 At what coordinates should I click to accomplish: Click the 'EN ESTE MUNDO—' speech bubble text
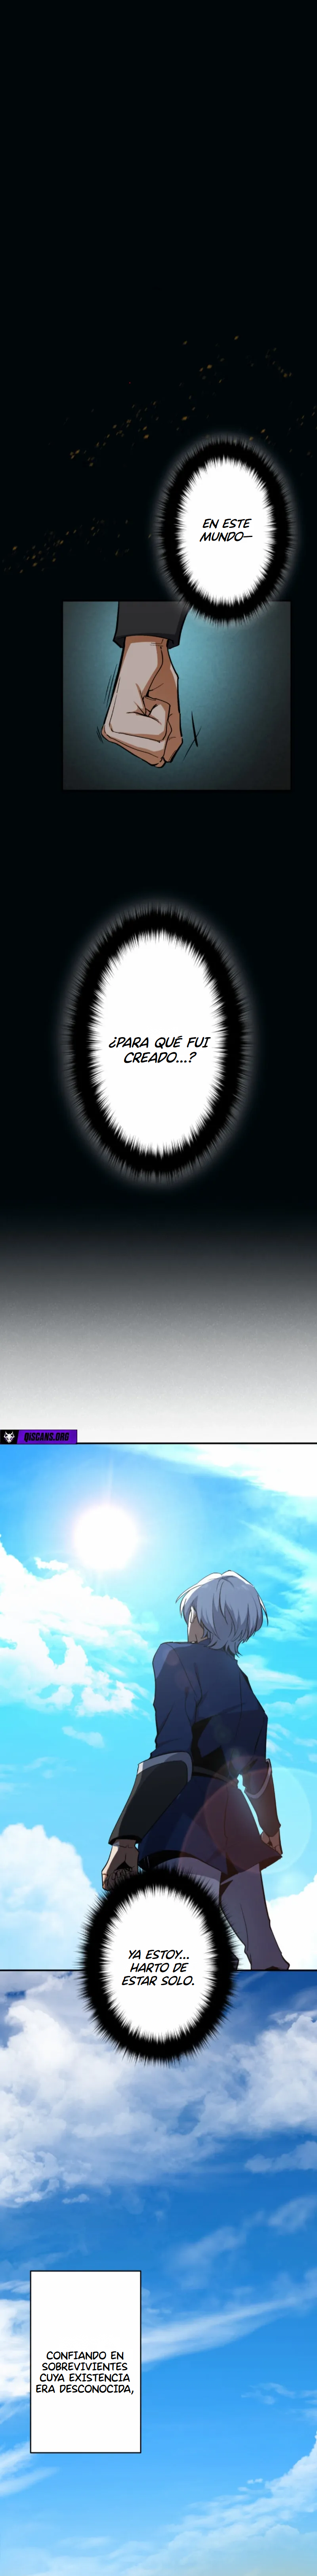tap(225, 530)
